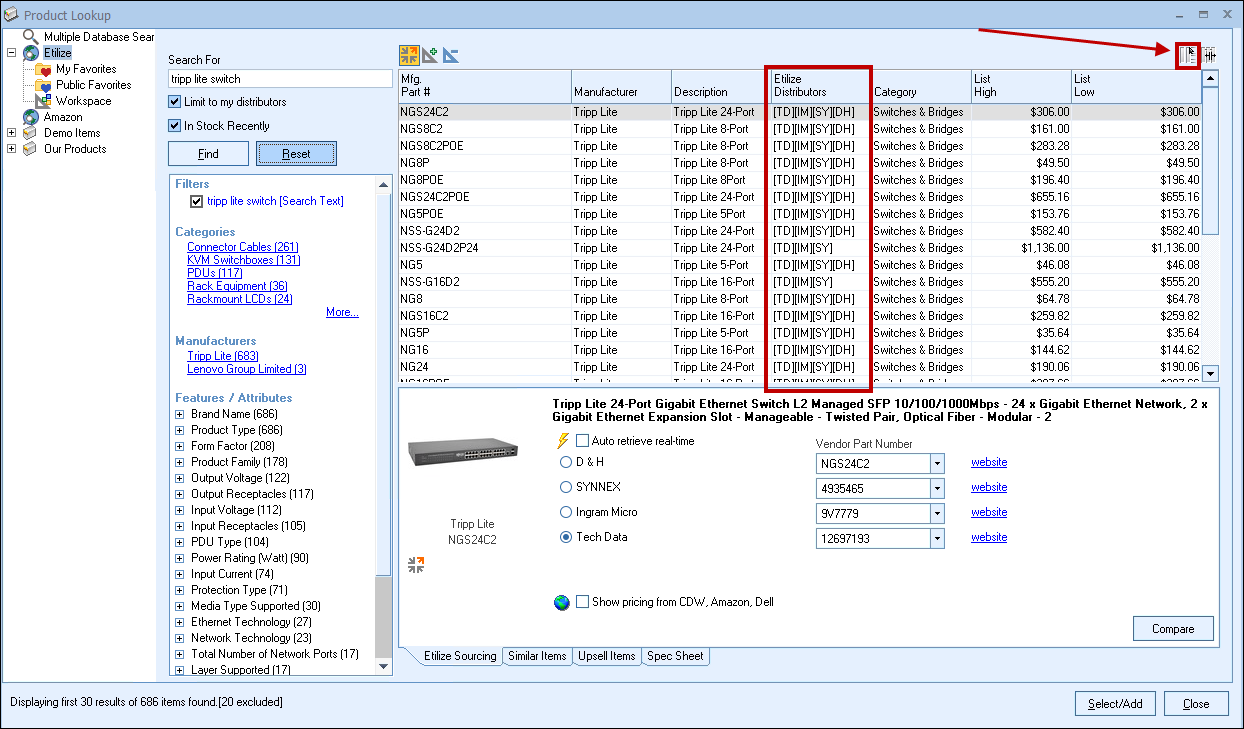
Task: Open Tech Data vendor part number dropdown
Action: click(937, 538)
